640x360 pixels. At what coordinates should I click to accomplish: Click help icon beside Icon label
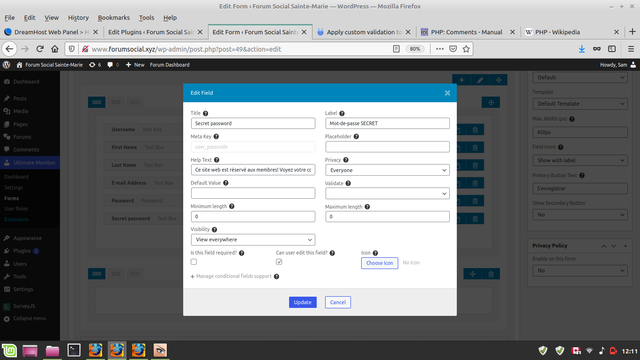point(376,253)
